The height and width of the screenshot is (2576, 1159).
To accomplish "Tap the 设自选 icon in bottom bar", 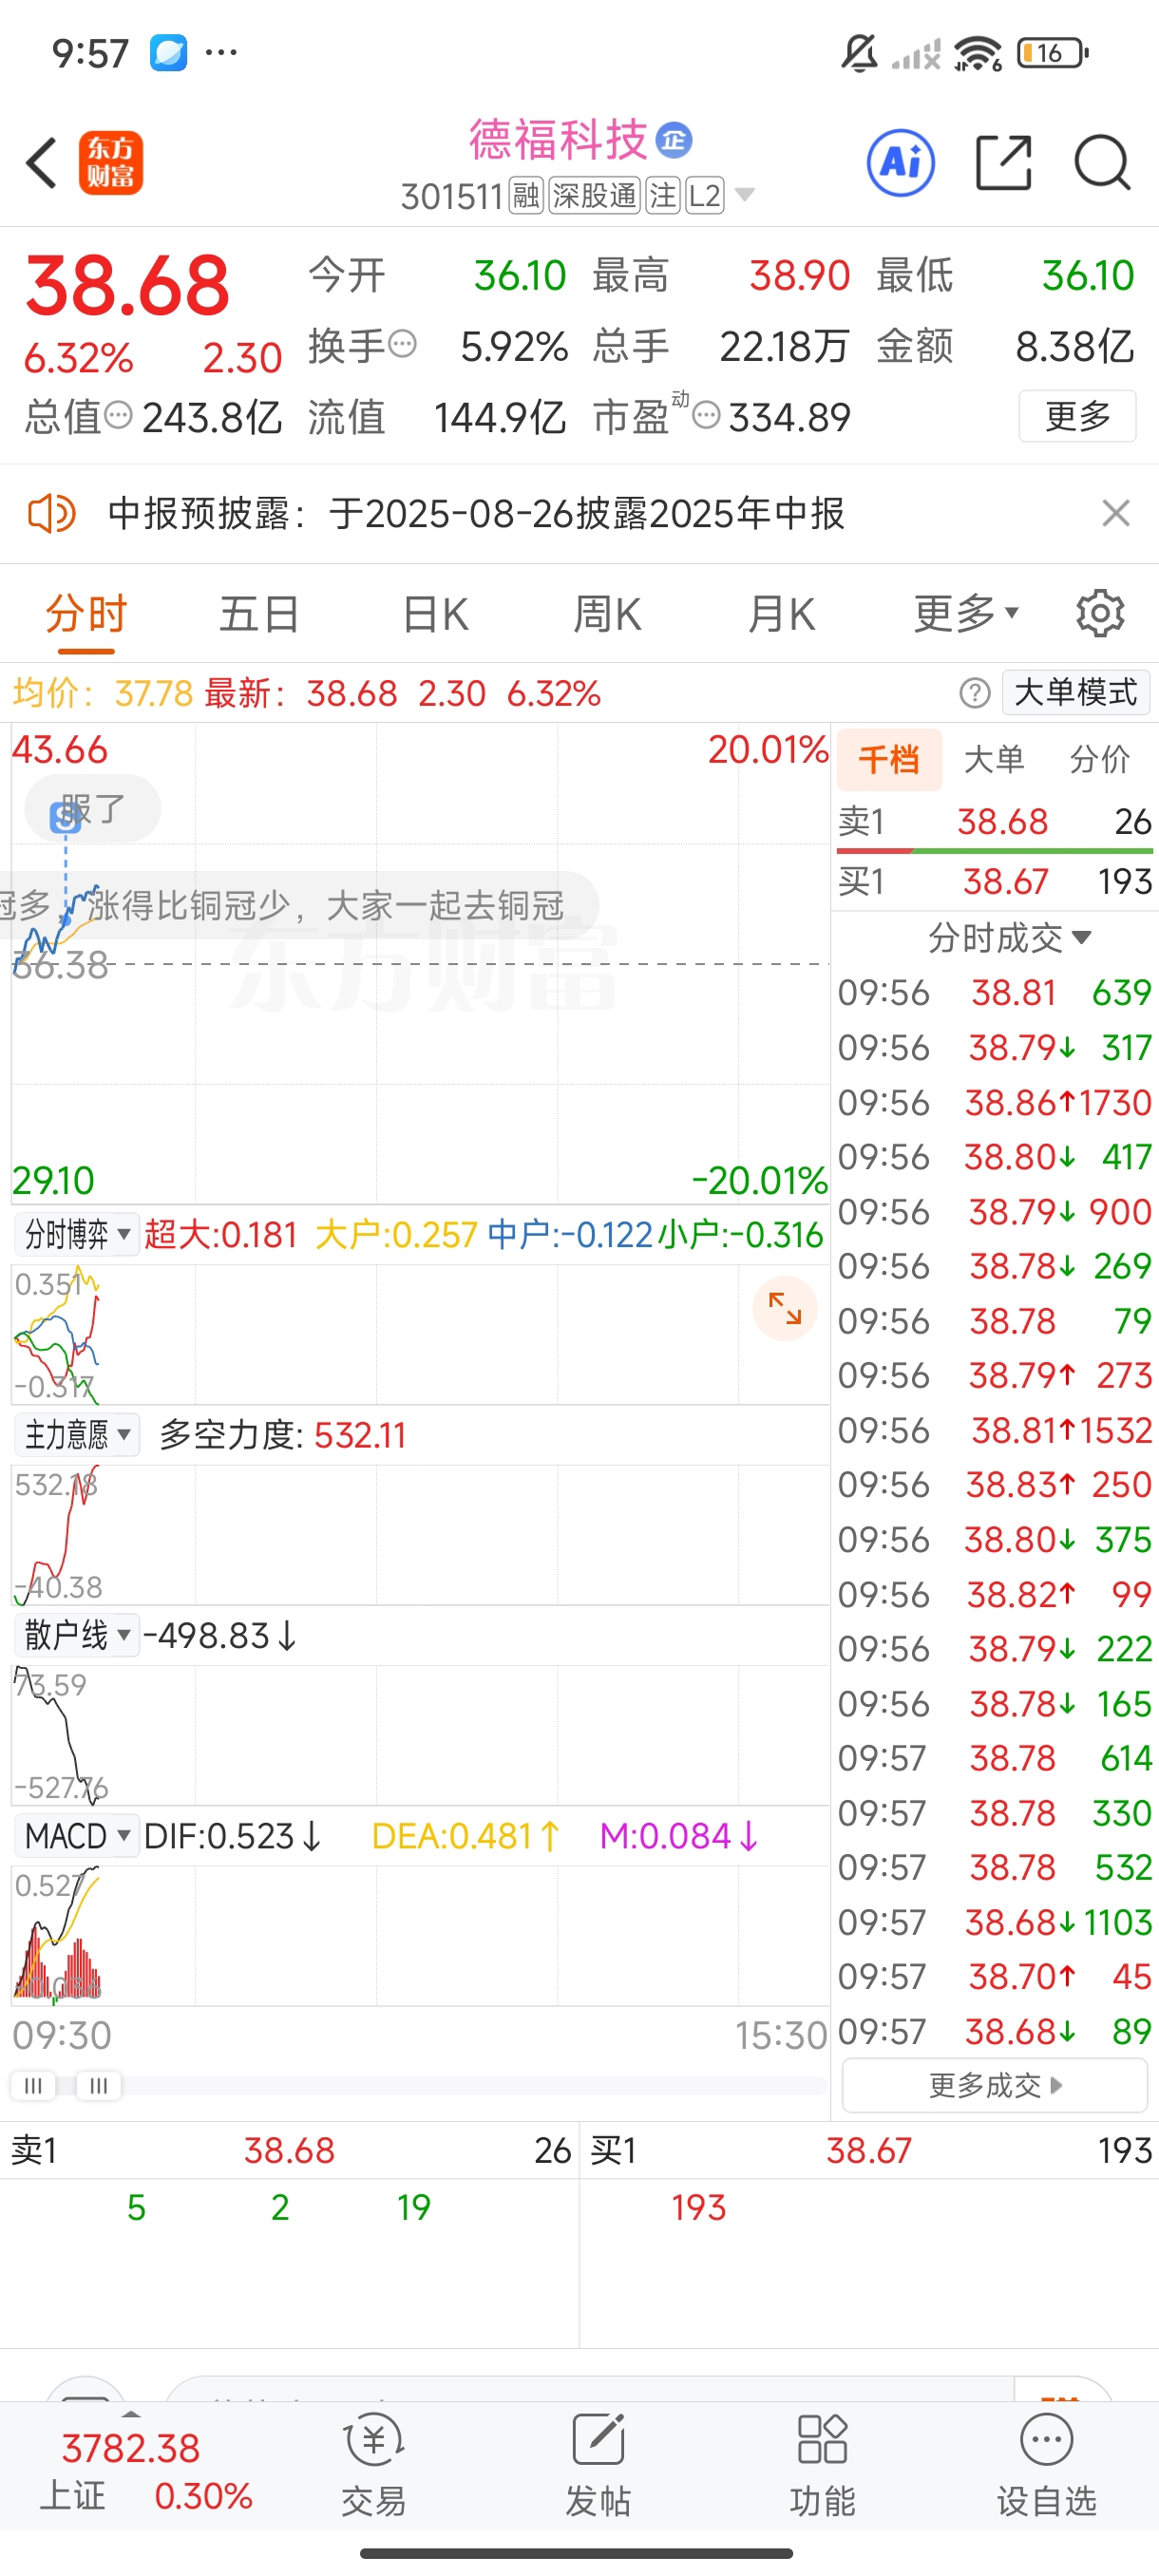I will tap(1047, 2440).
